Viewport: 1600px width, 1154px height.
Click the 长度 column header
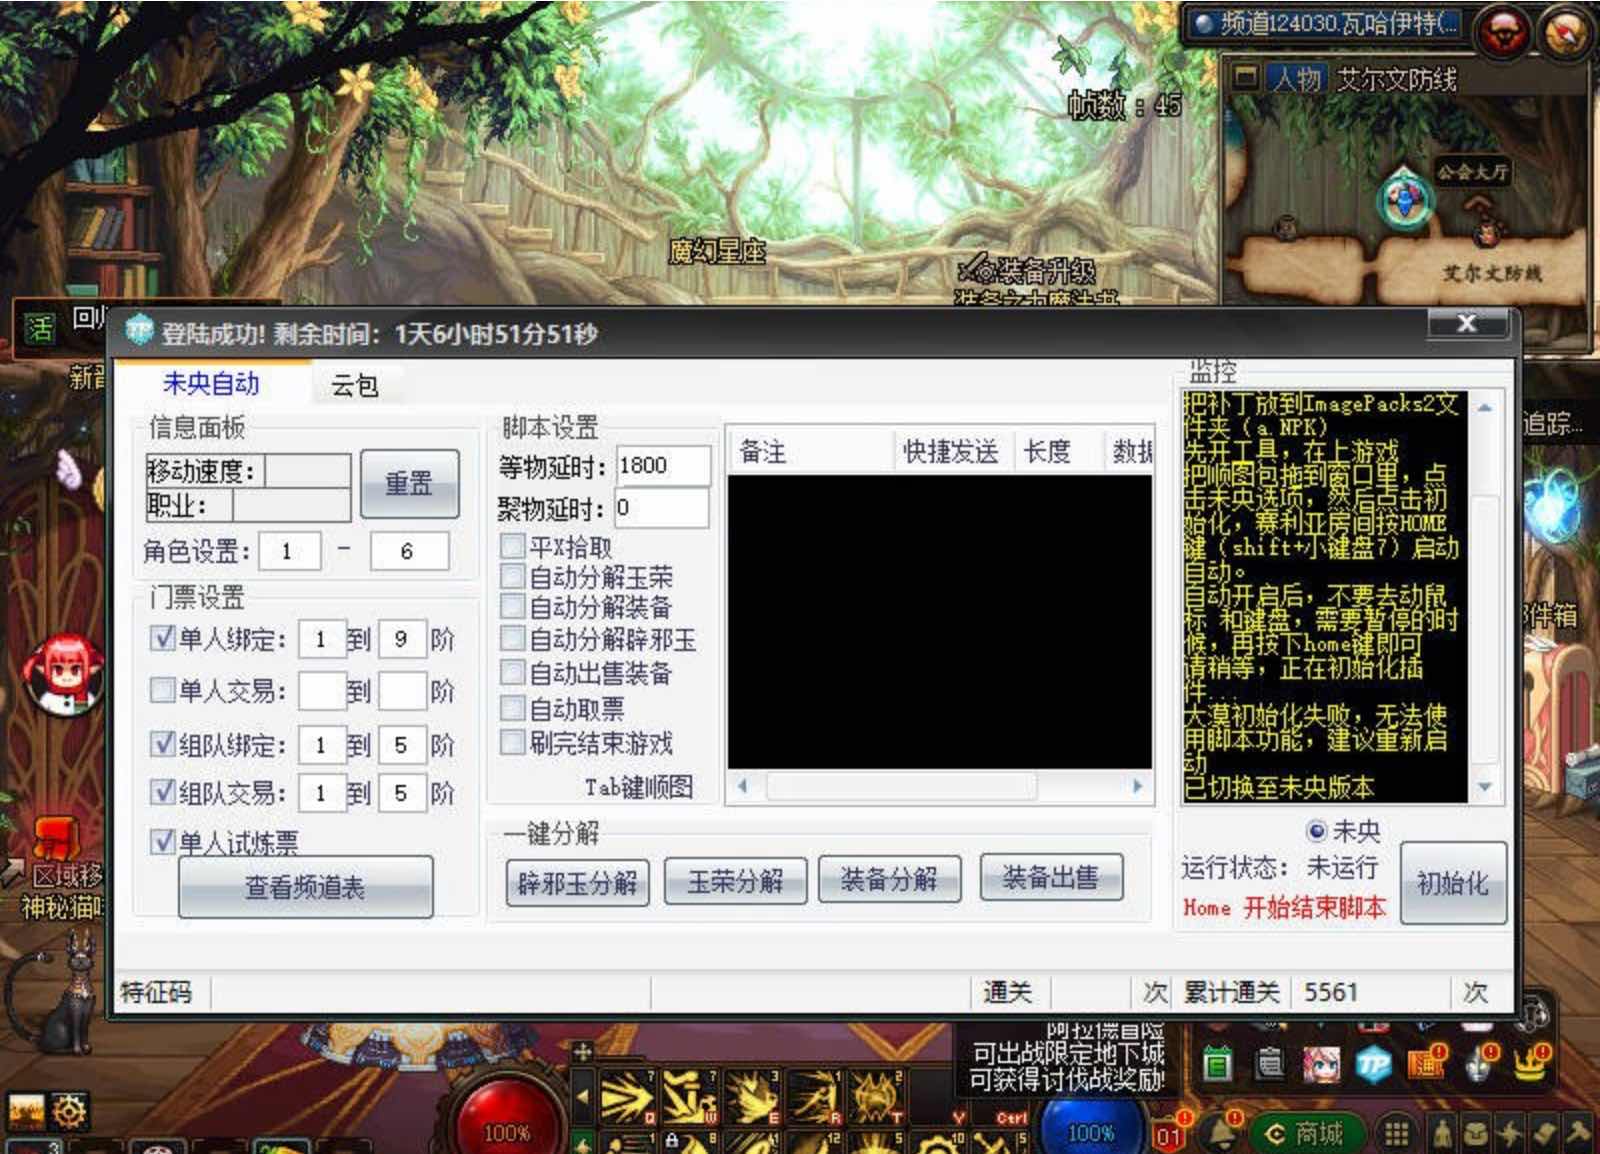click(x=1058, y=451)
